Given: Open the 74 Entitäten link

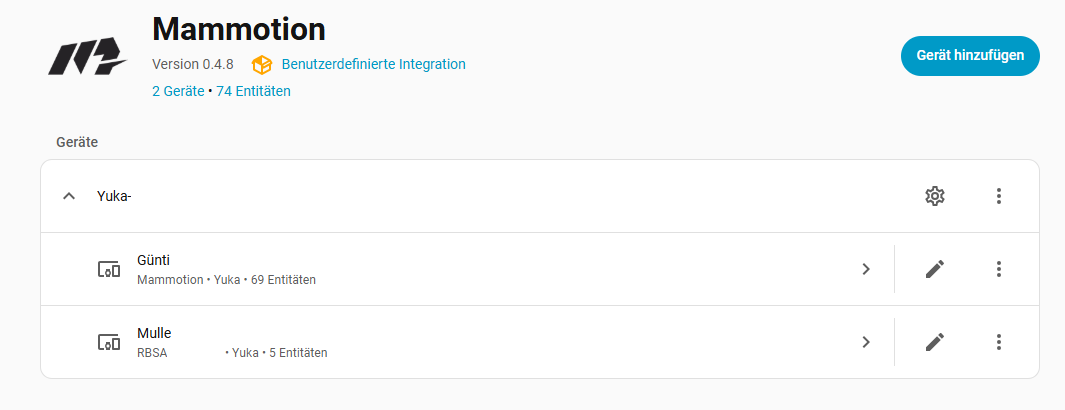Looking at the screenshot, I should coord(253,91).
